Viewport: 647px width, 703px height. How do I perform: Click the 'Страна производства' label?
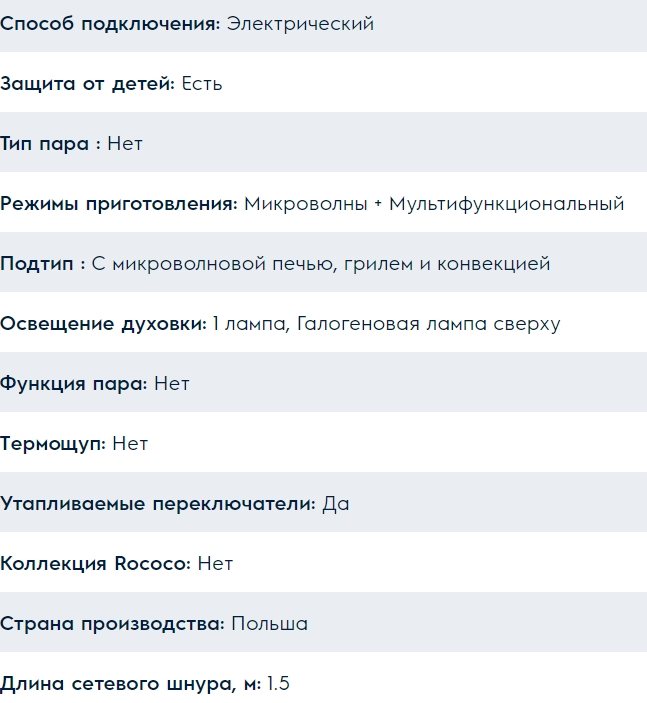tap(112, 624)
